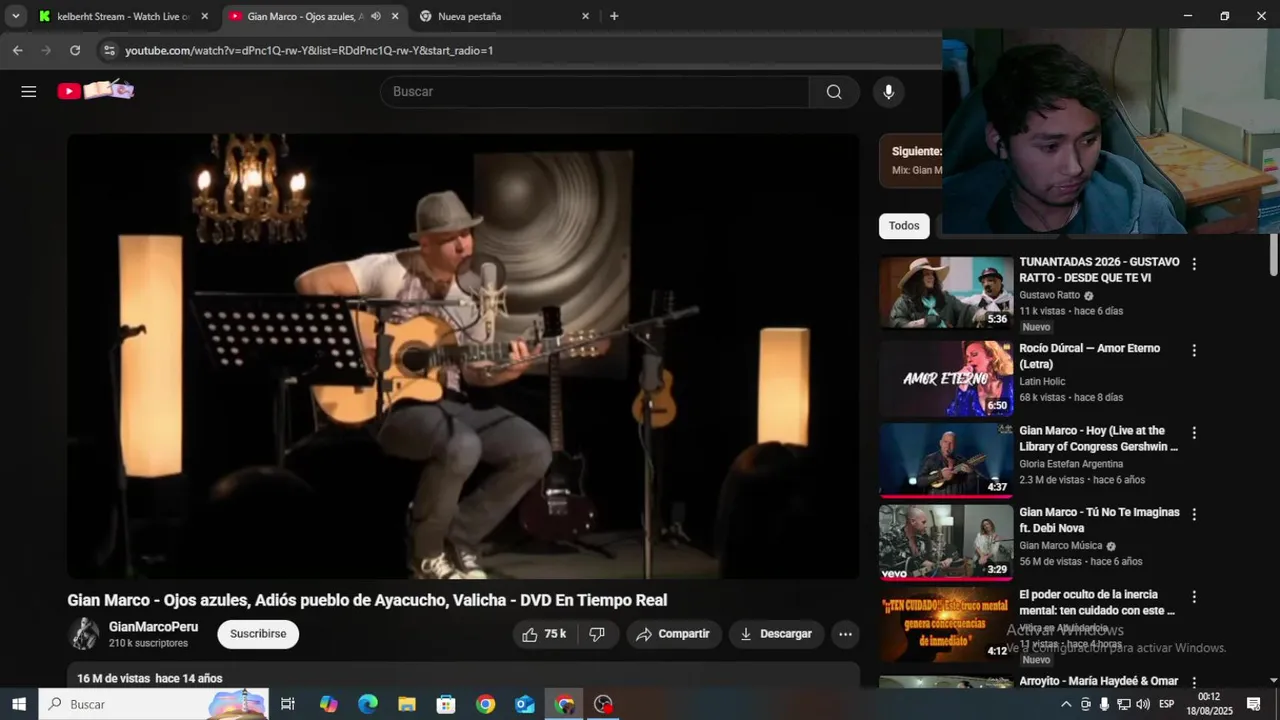This screenshot has height=720, width=1280.
Task: Open a new tab with the plus button
Action: click(614, 16)
